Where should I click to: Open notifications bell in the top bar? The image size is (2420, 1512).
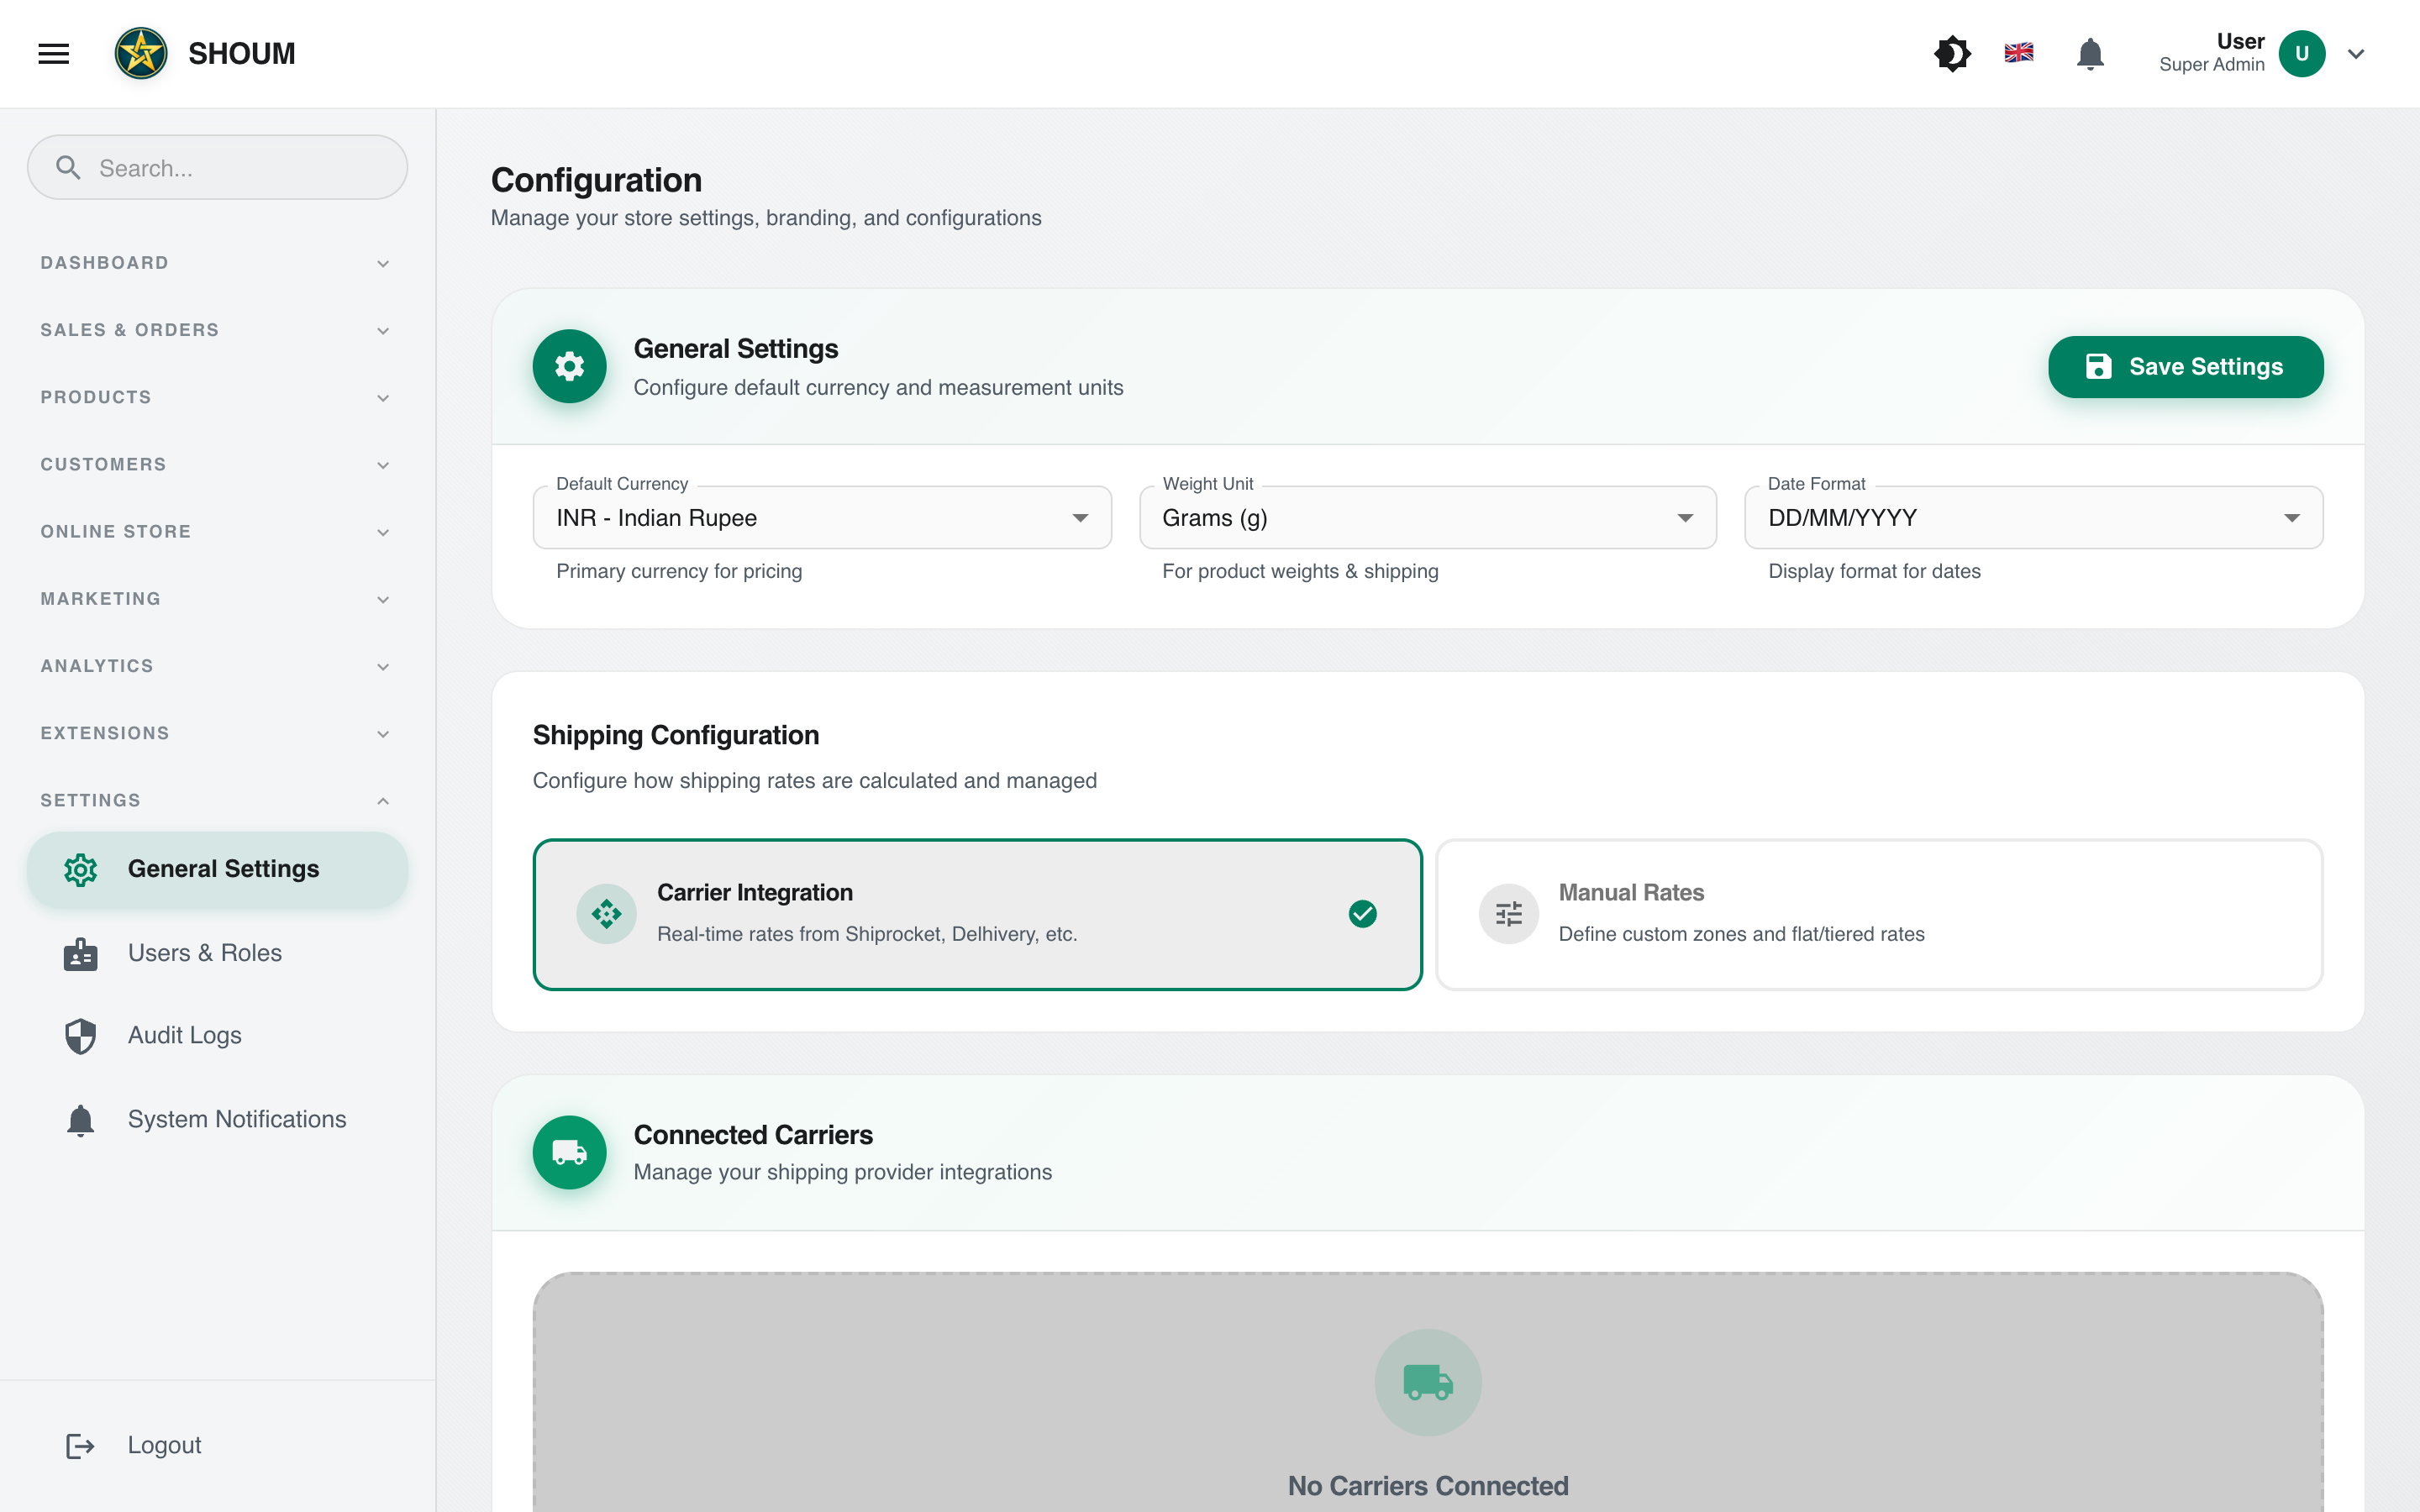click(x=2089, y=53)
